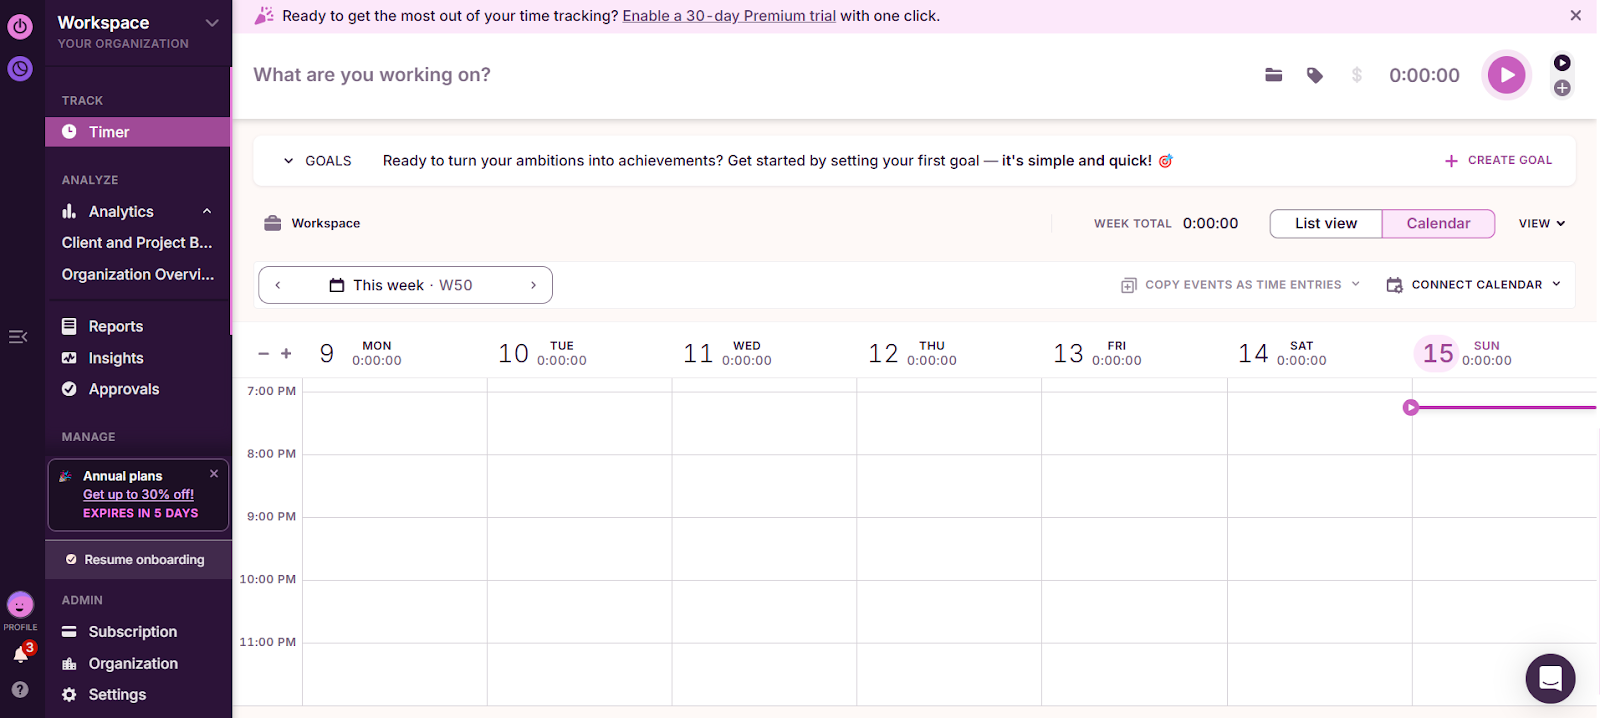This screenshot has height=718, width=1600.
Task: Open the Insights page
Action: (115, 358)
